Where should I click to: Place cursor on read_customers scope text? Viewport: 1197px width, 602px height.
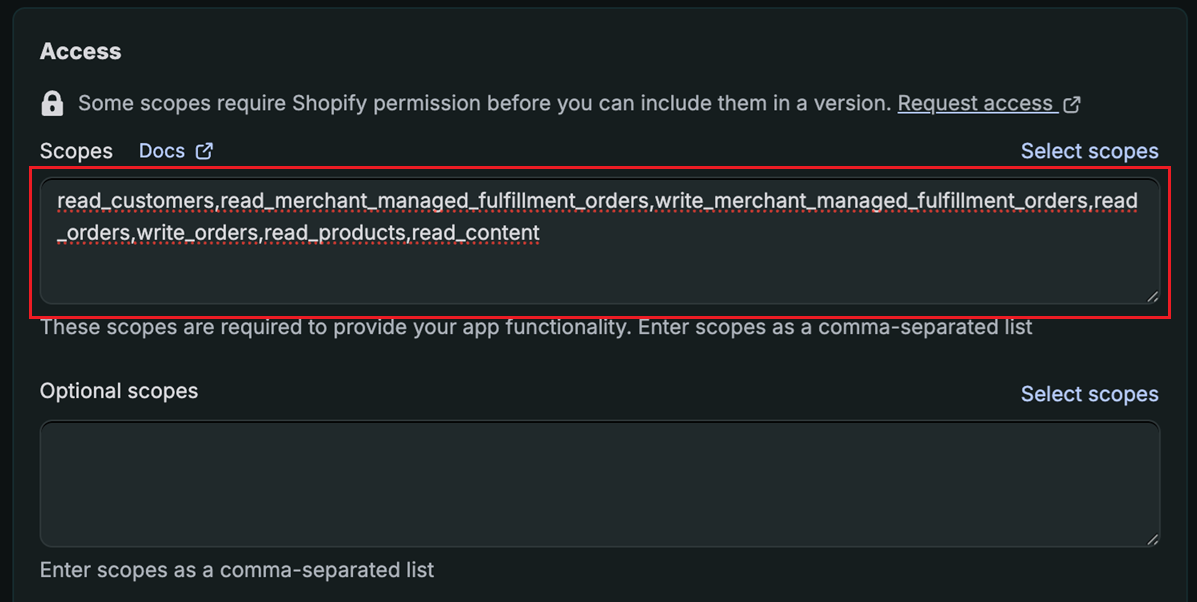pos(135,201)
